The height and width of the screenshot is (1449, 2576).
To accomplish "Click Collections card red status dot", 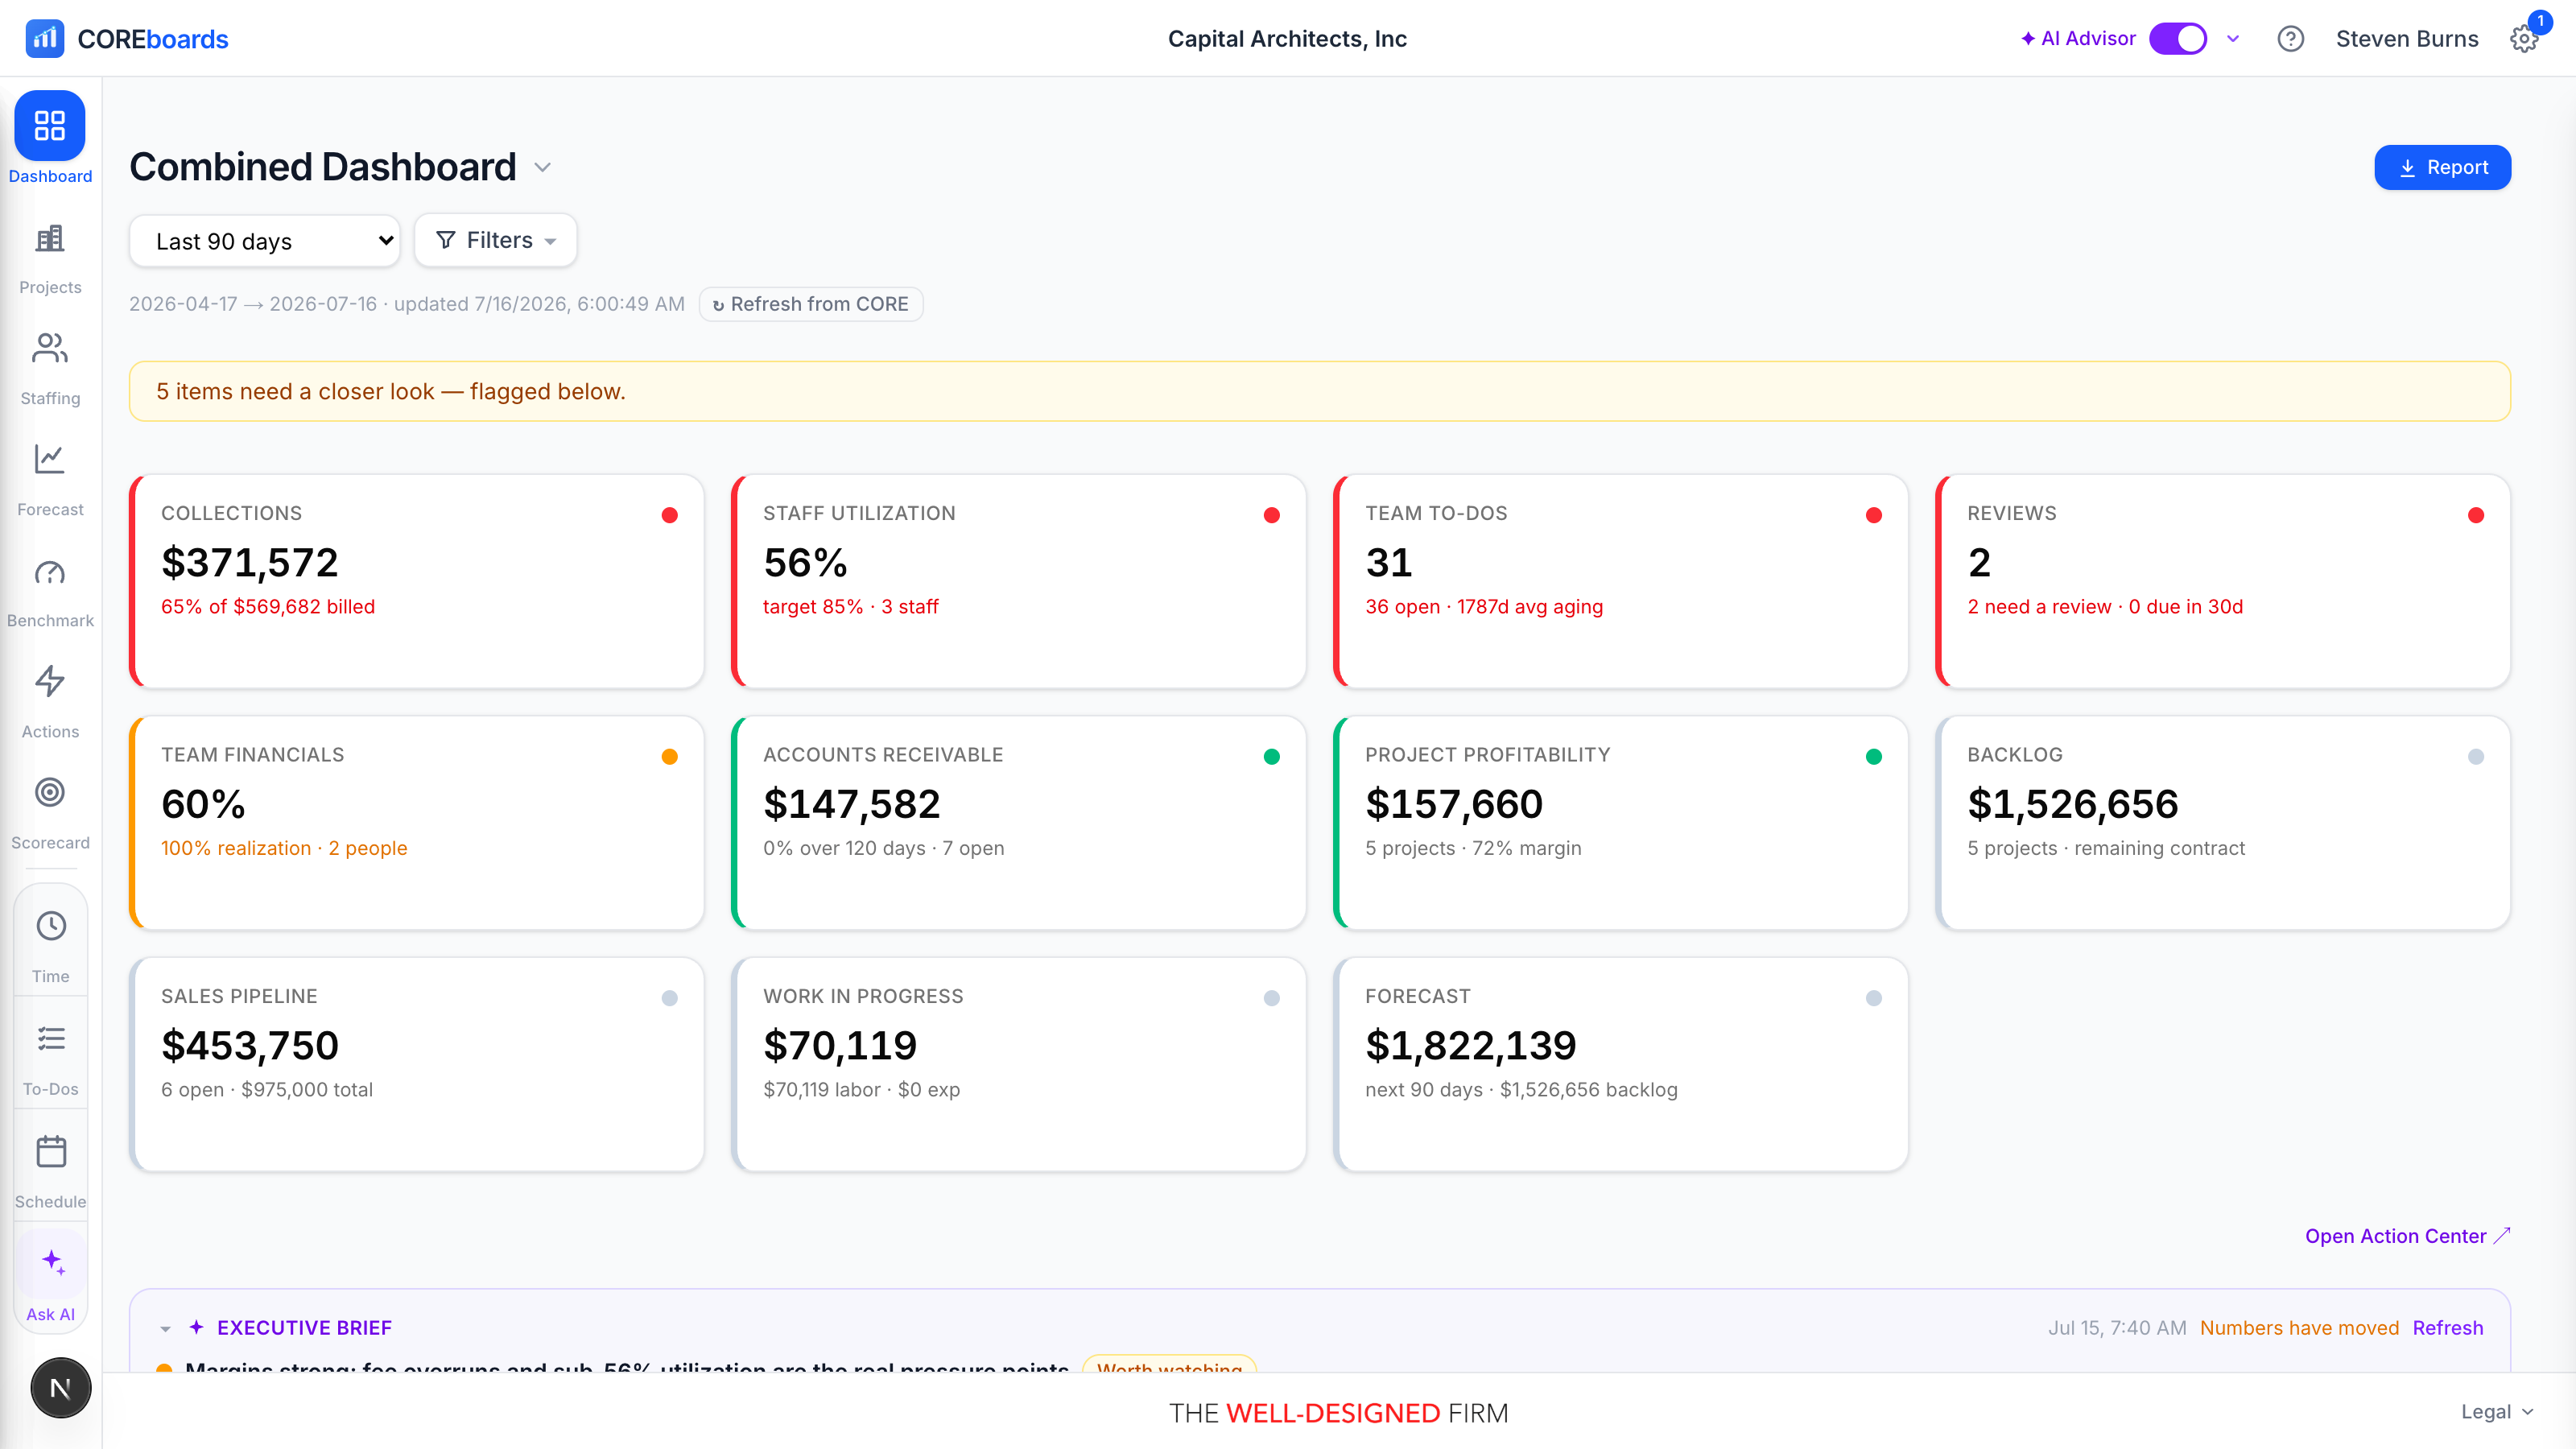I will point(670,515).
